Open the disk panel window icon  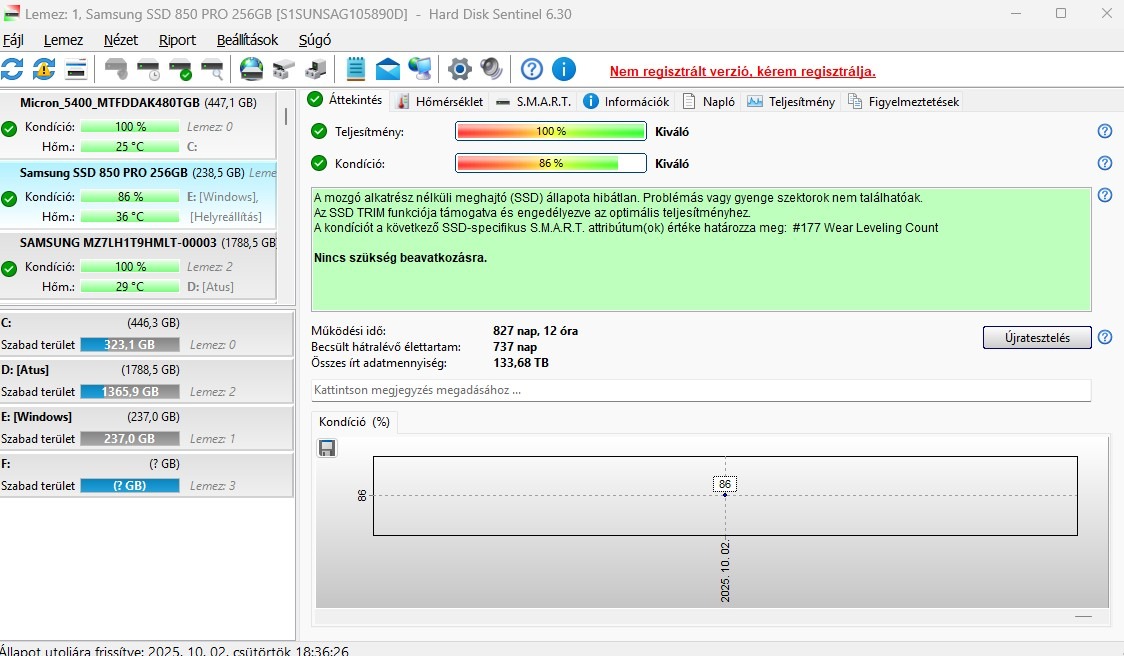75,69
